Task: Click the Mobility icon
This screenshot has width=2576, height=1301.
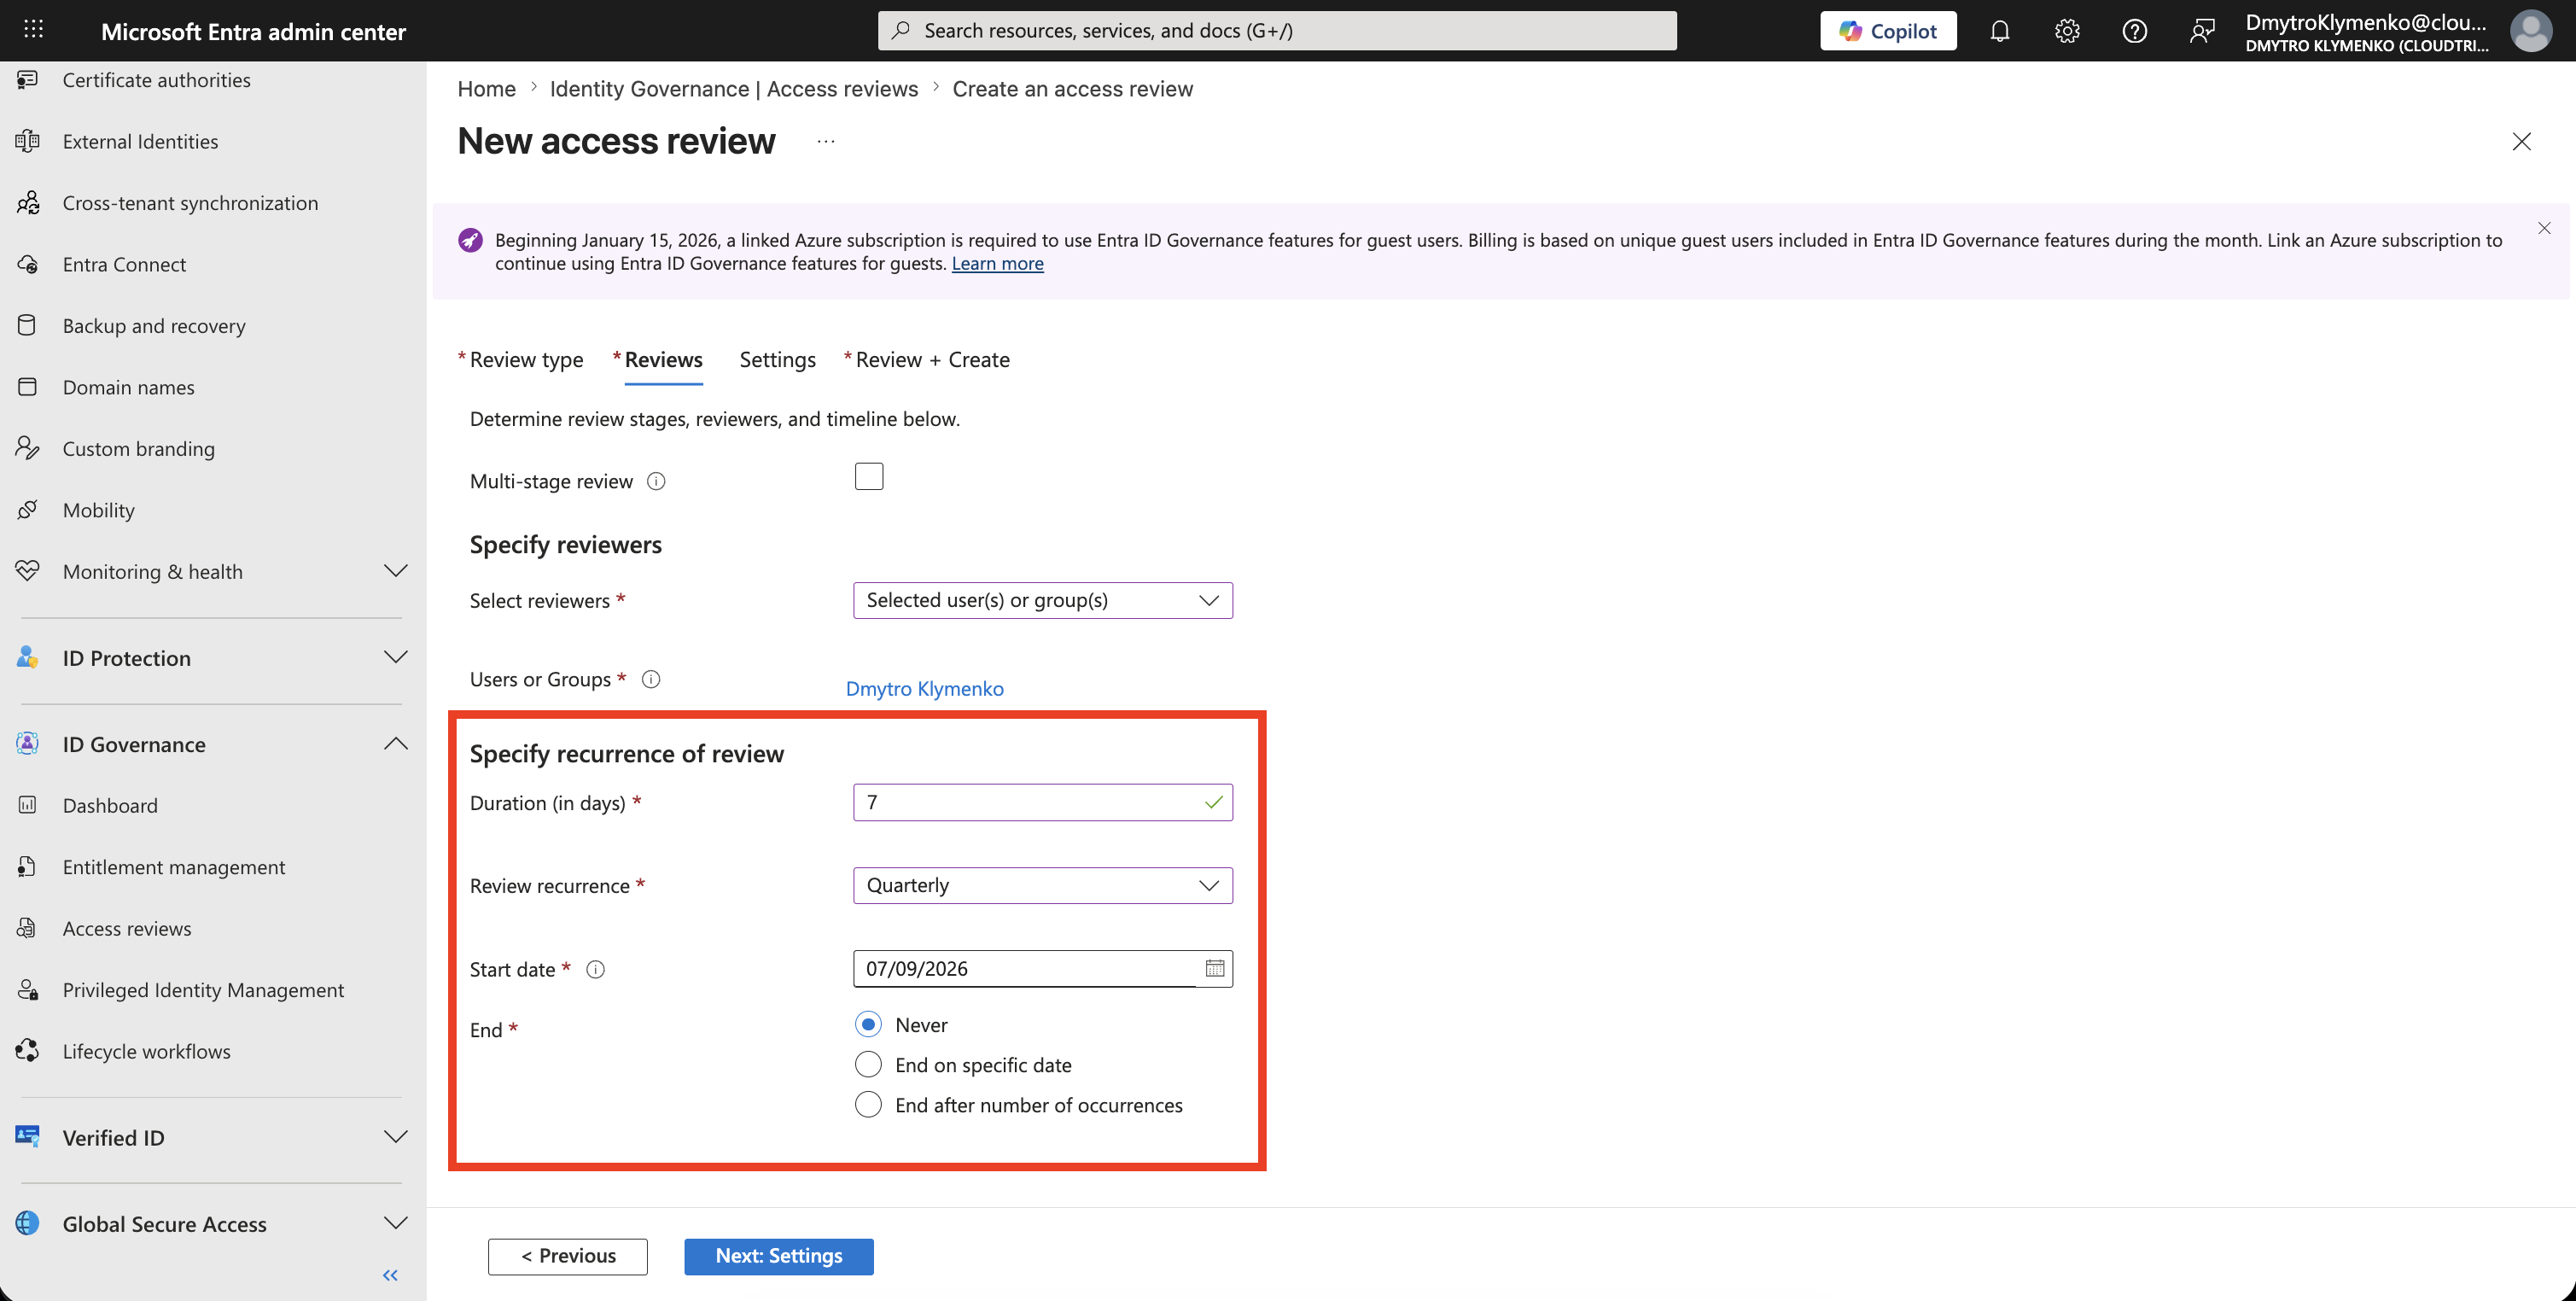Action: (28, 510)
